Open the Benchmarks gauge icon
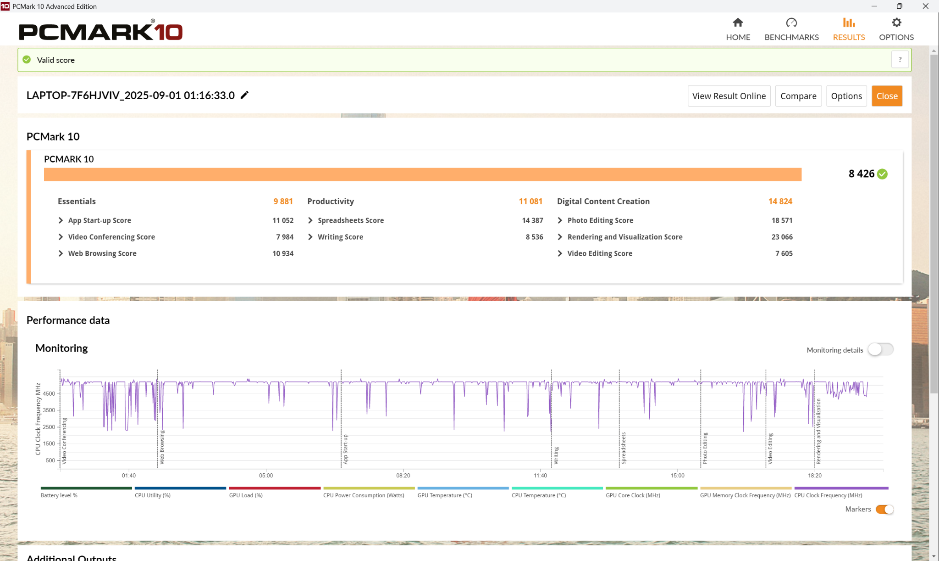939x561 pixels. [791, 23]
